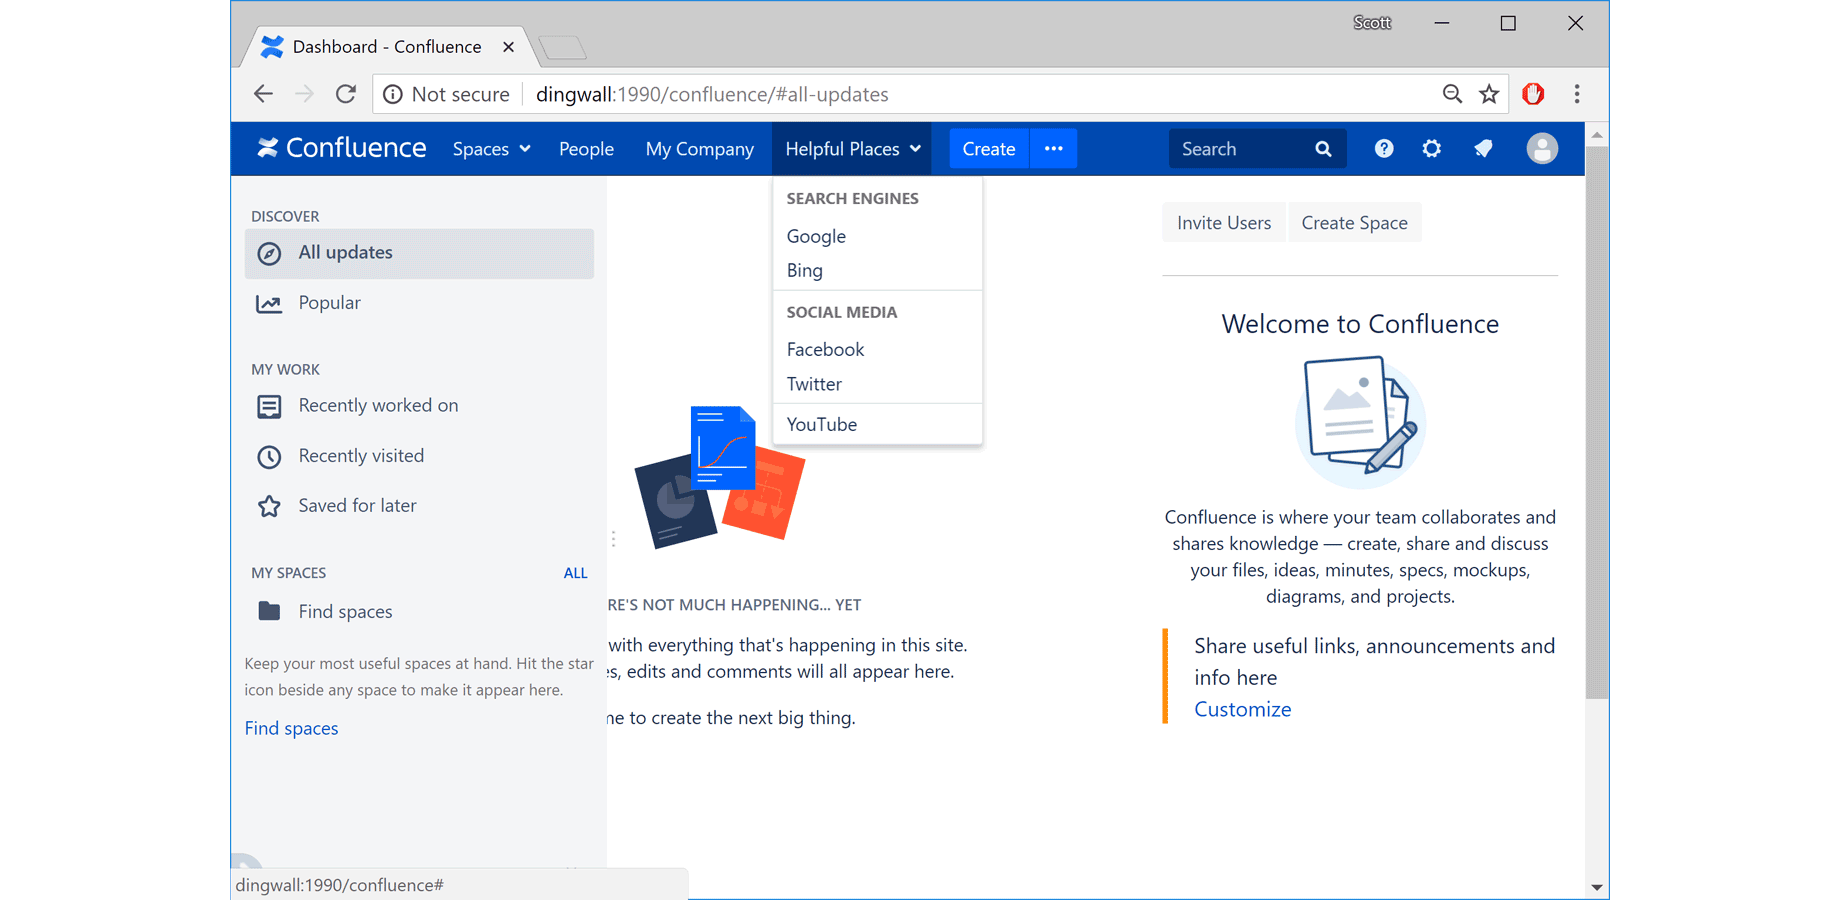Click the scrollbar down arrow
Image resolution: width=1840 pixels, height=900 pixels.
click(x=1597, y=887)
